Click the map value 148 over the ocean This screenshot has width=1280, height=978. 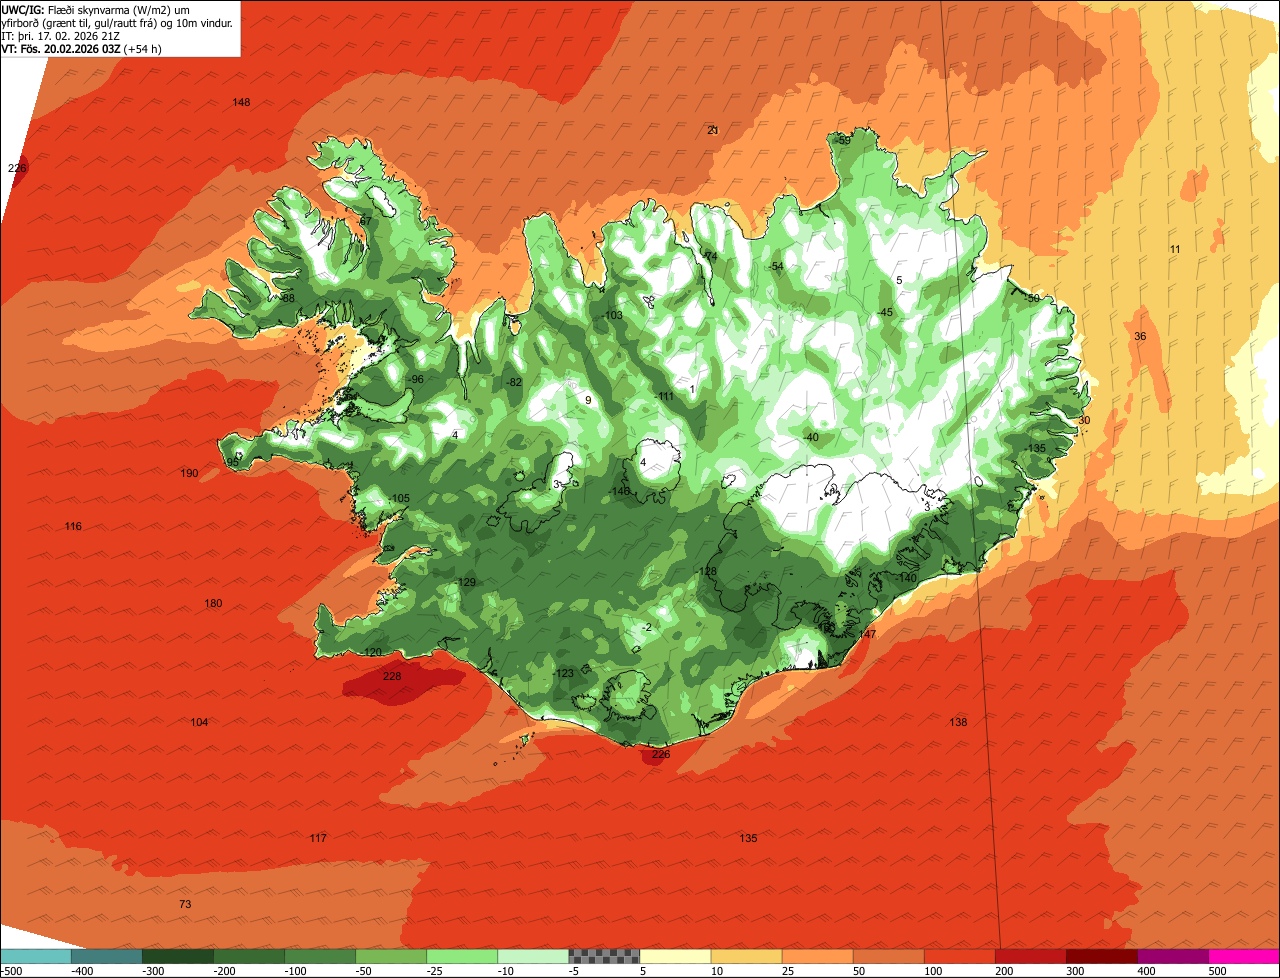[241, 102]
